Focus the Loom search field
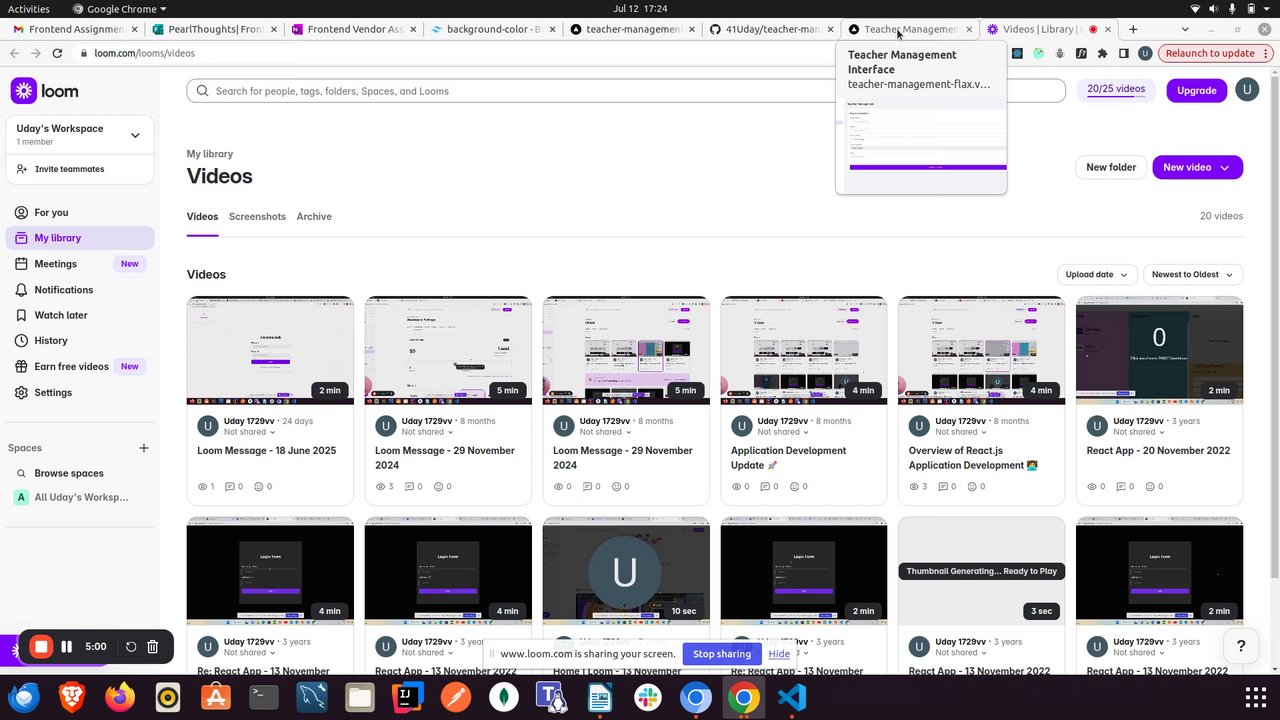The image size is (1280, 720). click(x=626, y=91)
